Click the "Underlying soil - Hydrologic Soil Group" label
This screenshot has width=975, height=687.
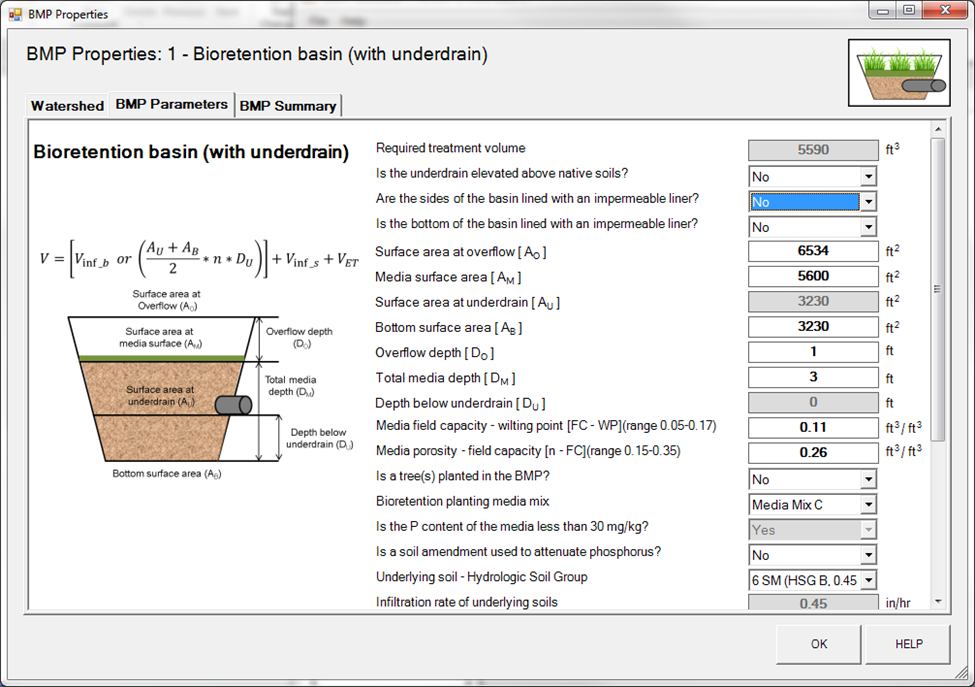tap(481, 577)
